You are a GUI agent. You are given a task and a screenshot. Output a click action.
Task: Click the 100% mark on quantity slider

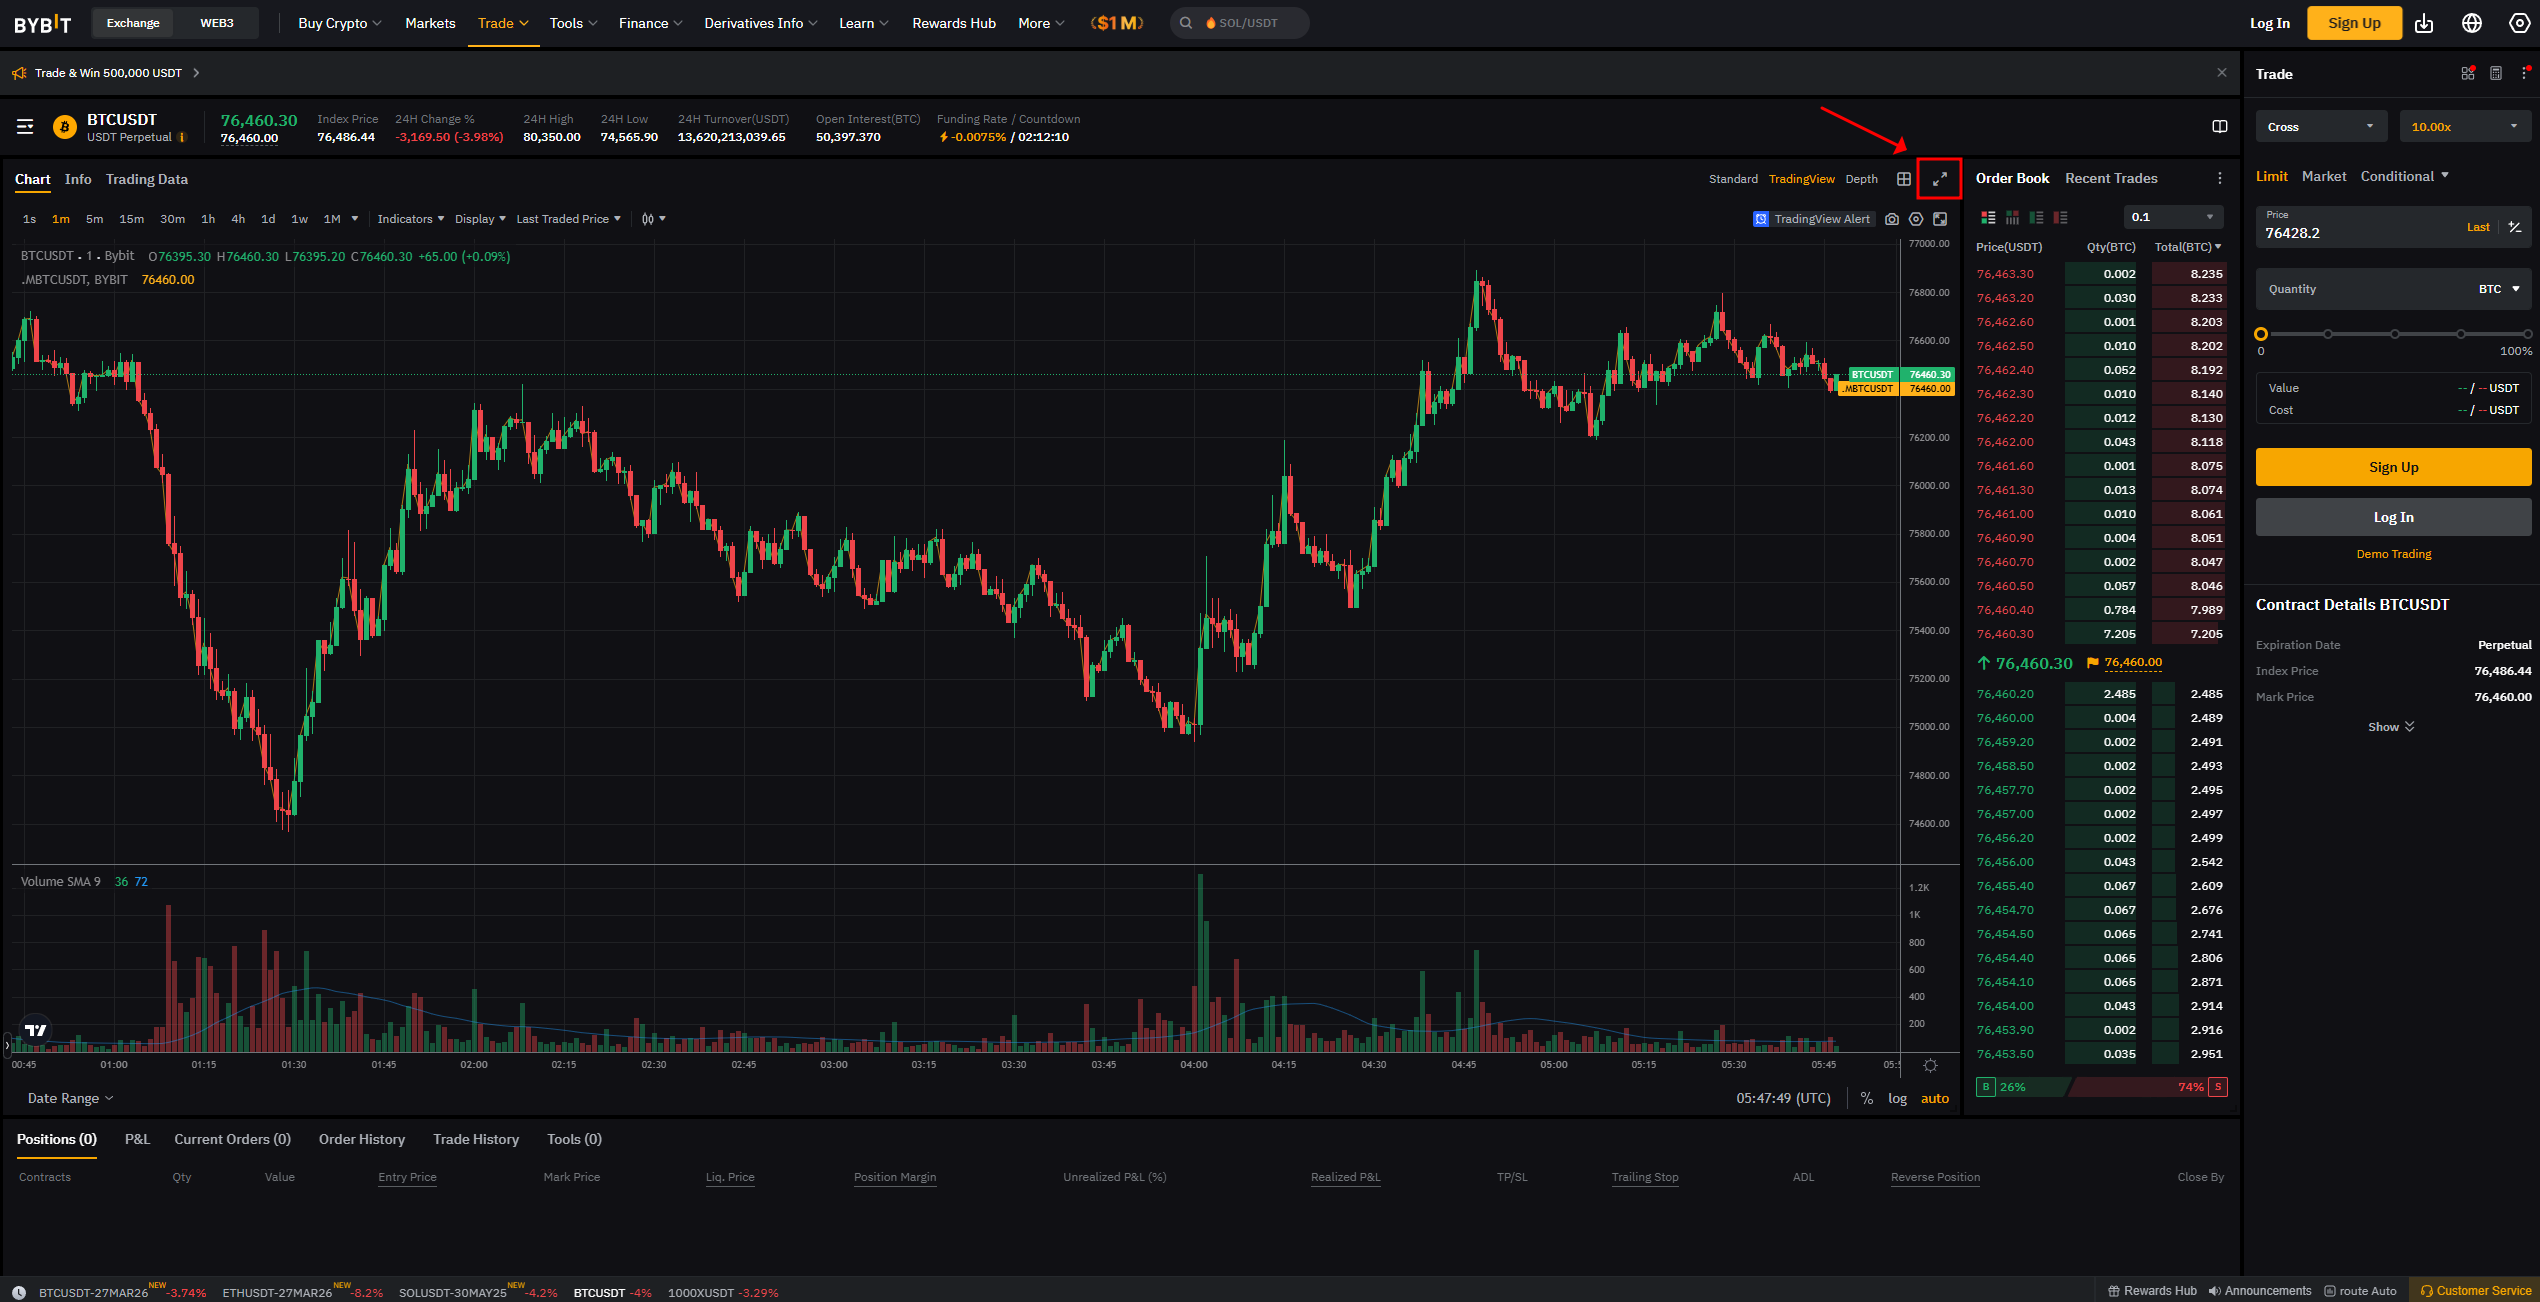[x=2526, y=334]
